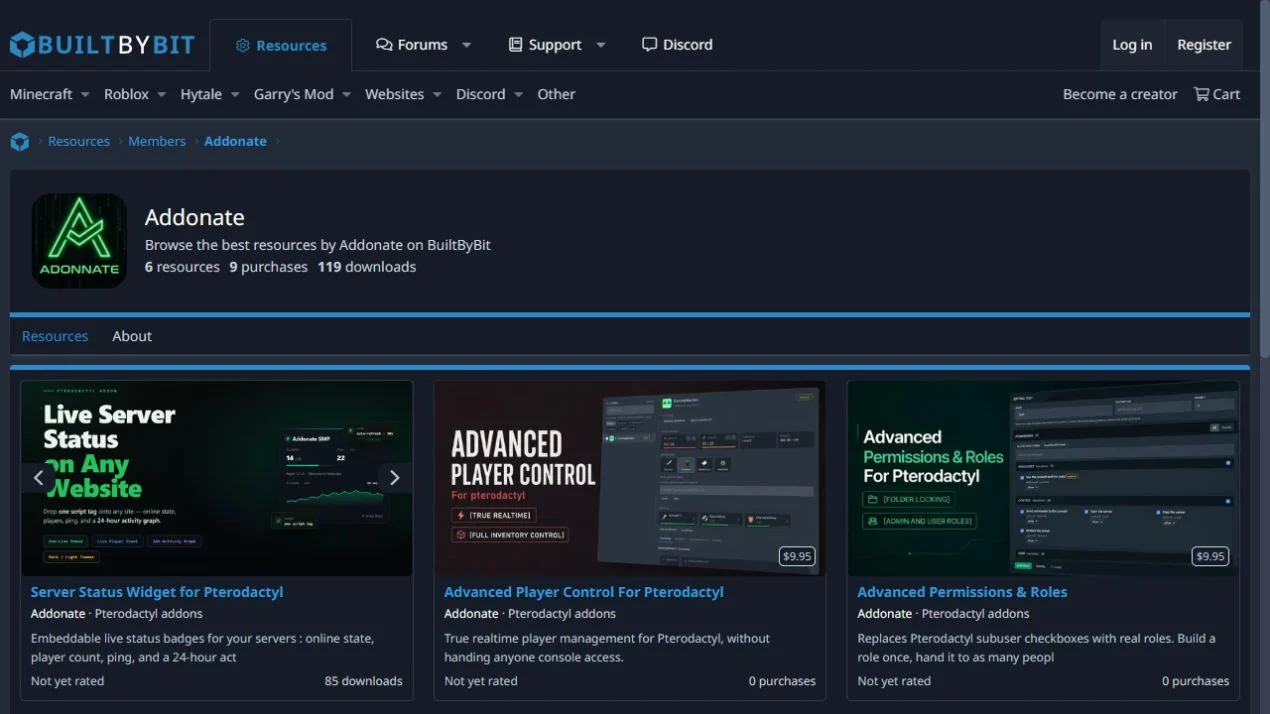
Task: Open the Discord speech icon in top bar
Action: [x=649, y=45]
